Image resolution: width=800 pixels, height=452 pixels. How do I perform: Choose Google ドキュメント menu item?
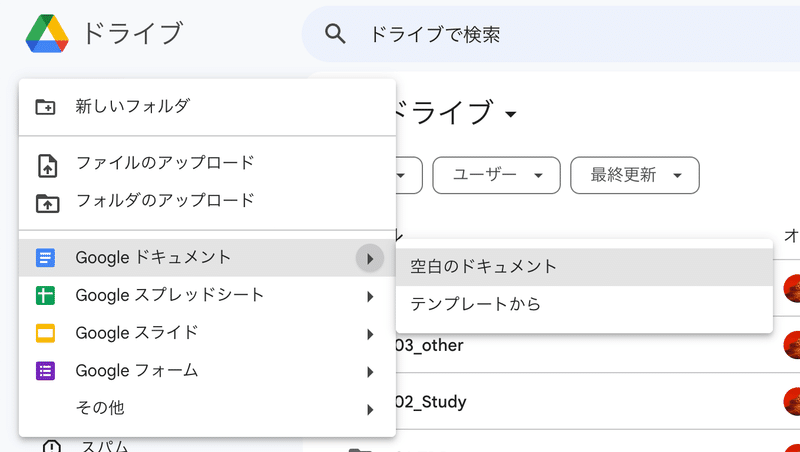[207, 258]
